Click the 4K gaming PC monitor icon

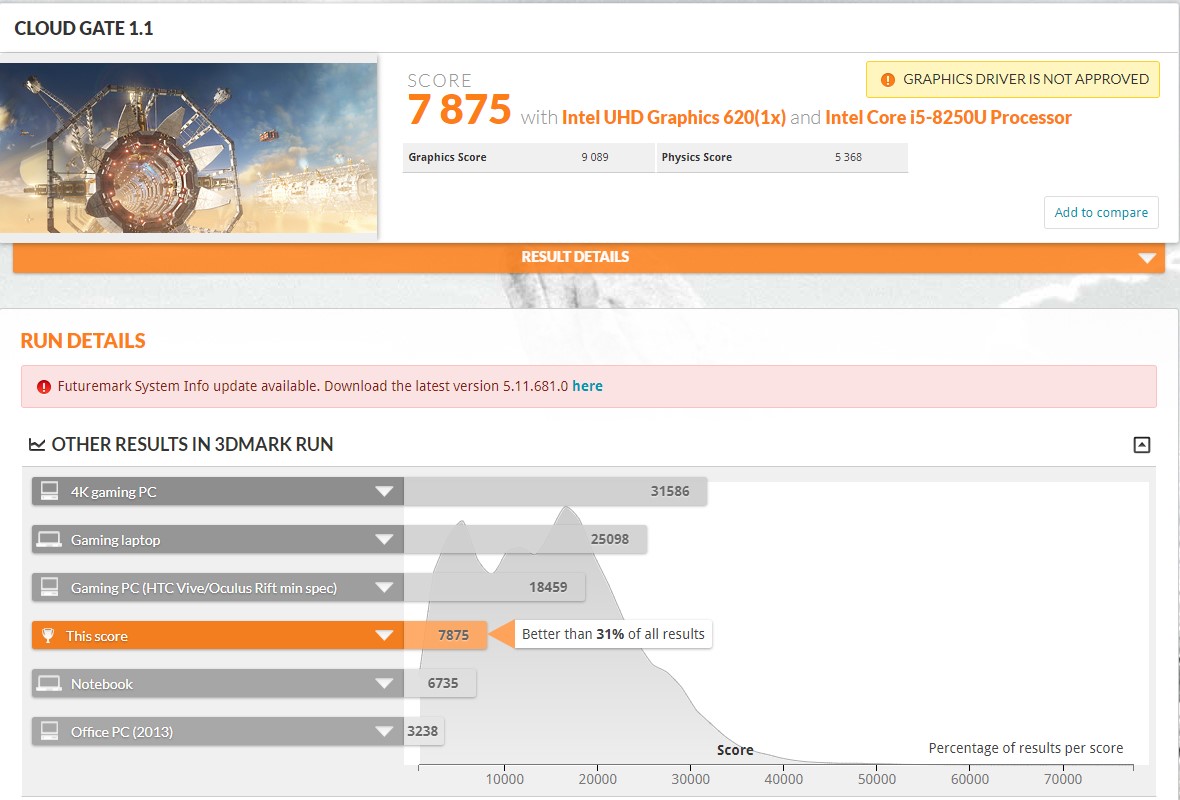click(50, 491)
